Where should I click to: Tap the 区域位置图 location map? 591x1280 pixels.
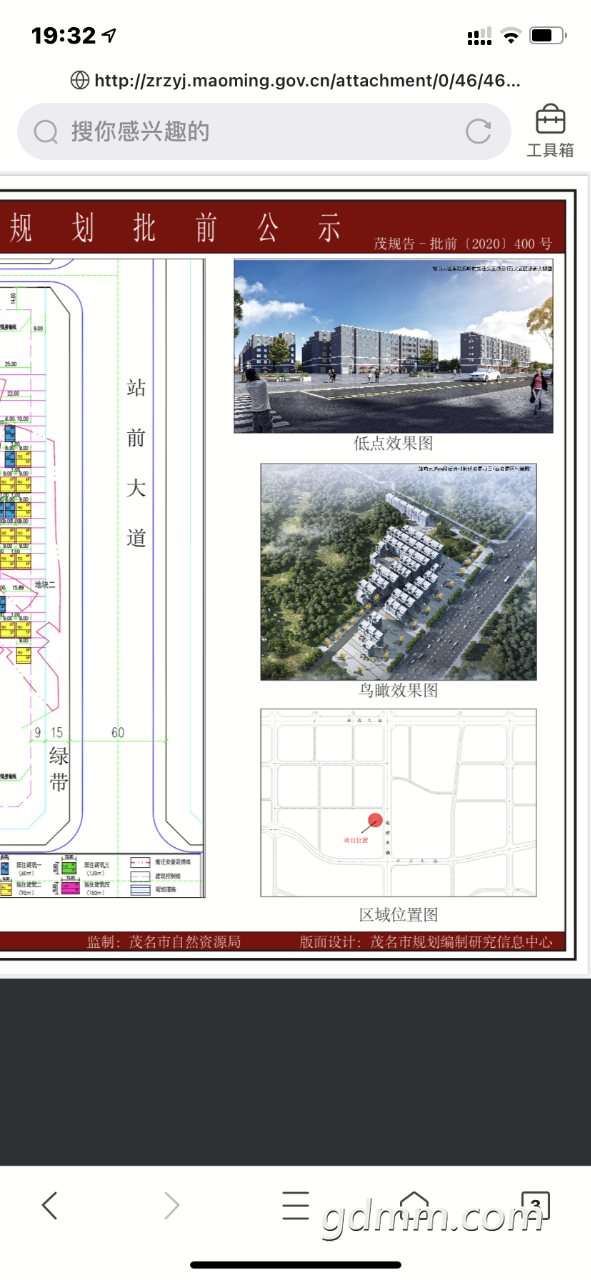coord(398,803)
